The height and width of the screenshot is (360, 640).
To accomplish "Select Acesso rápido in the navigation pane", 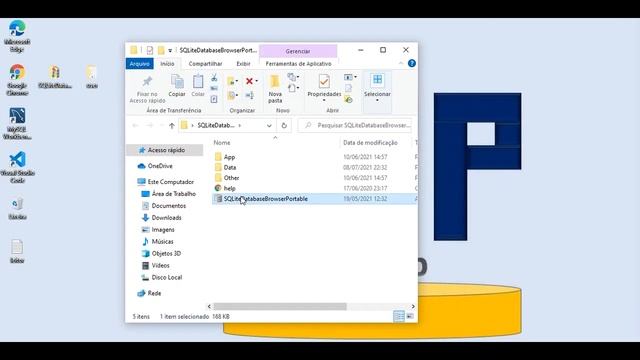I will (x=165, y=150).
